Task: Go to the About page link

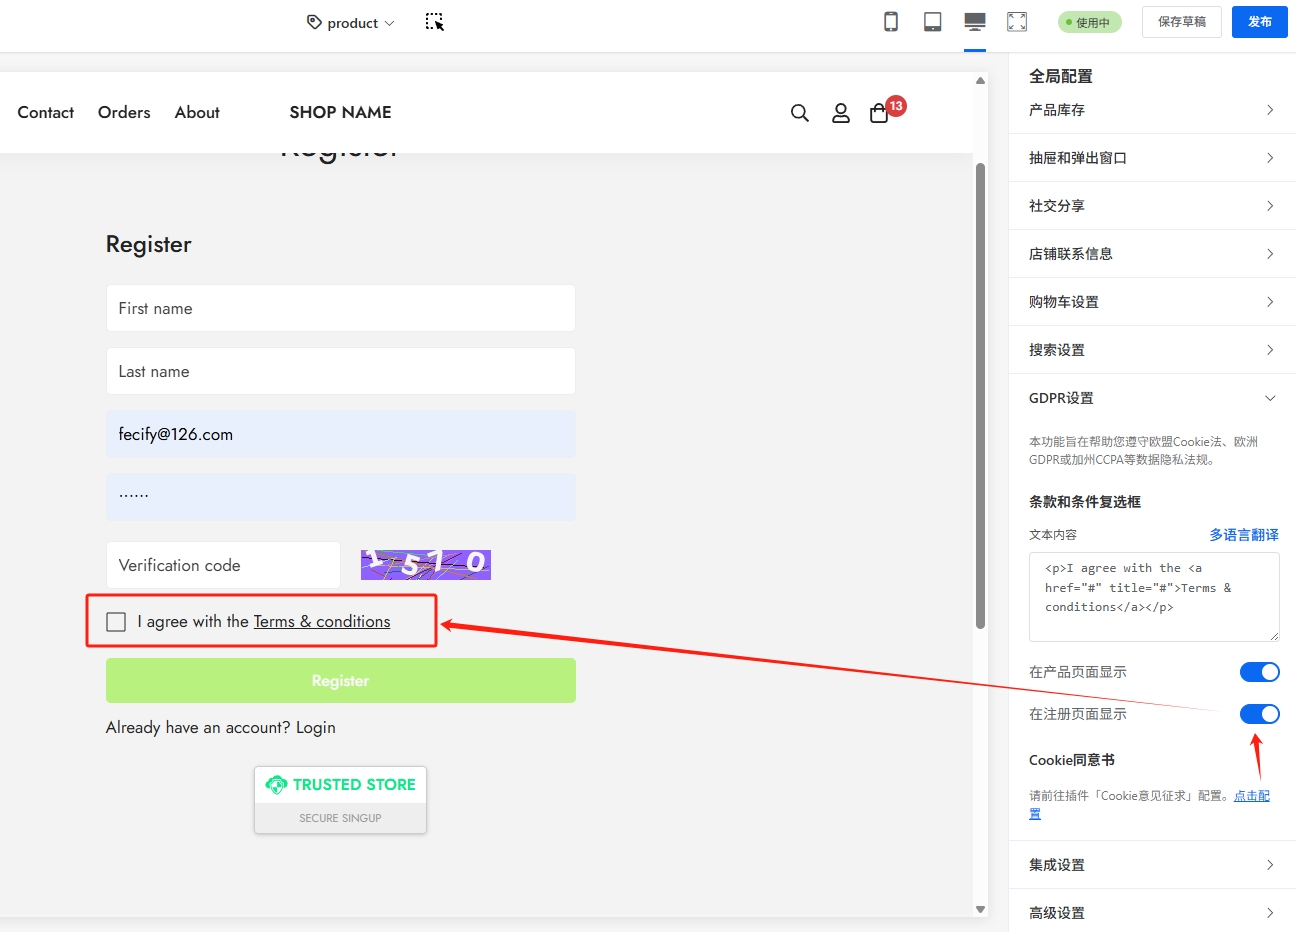Action: (x=197, y=113)
